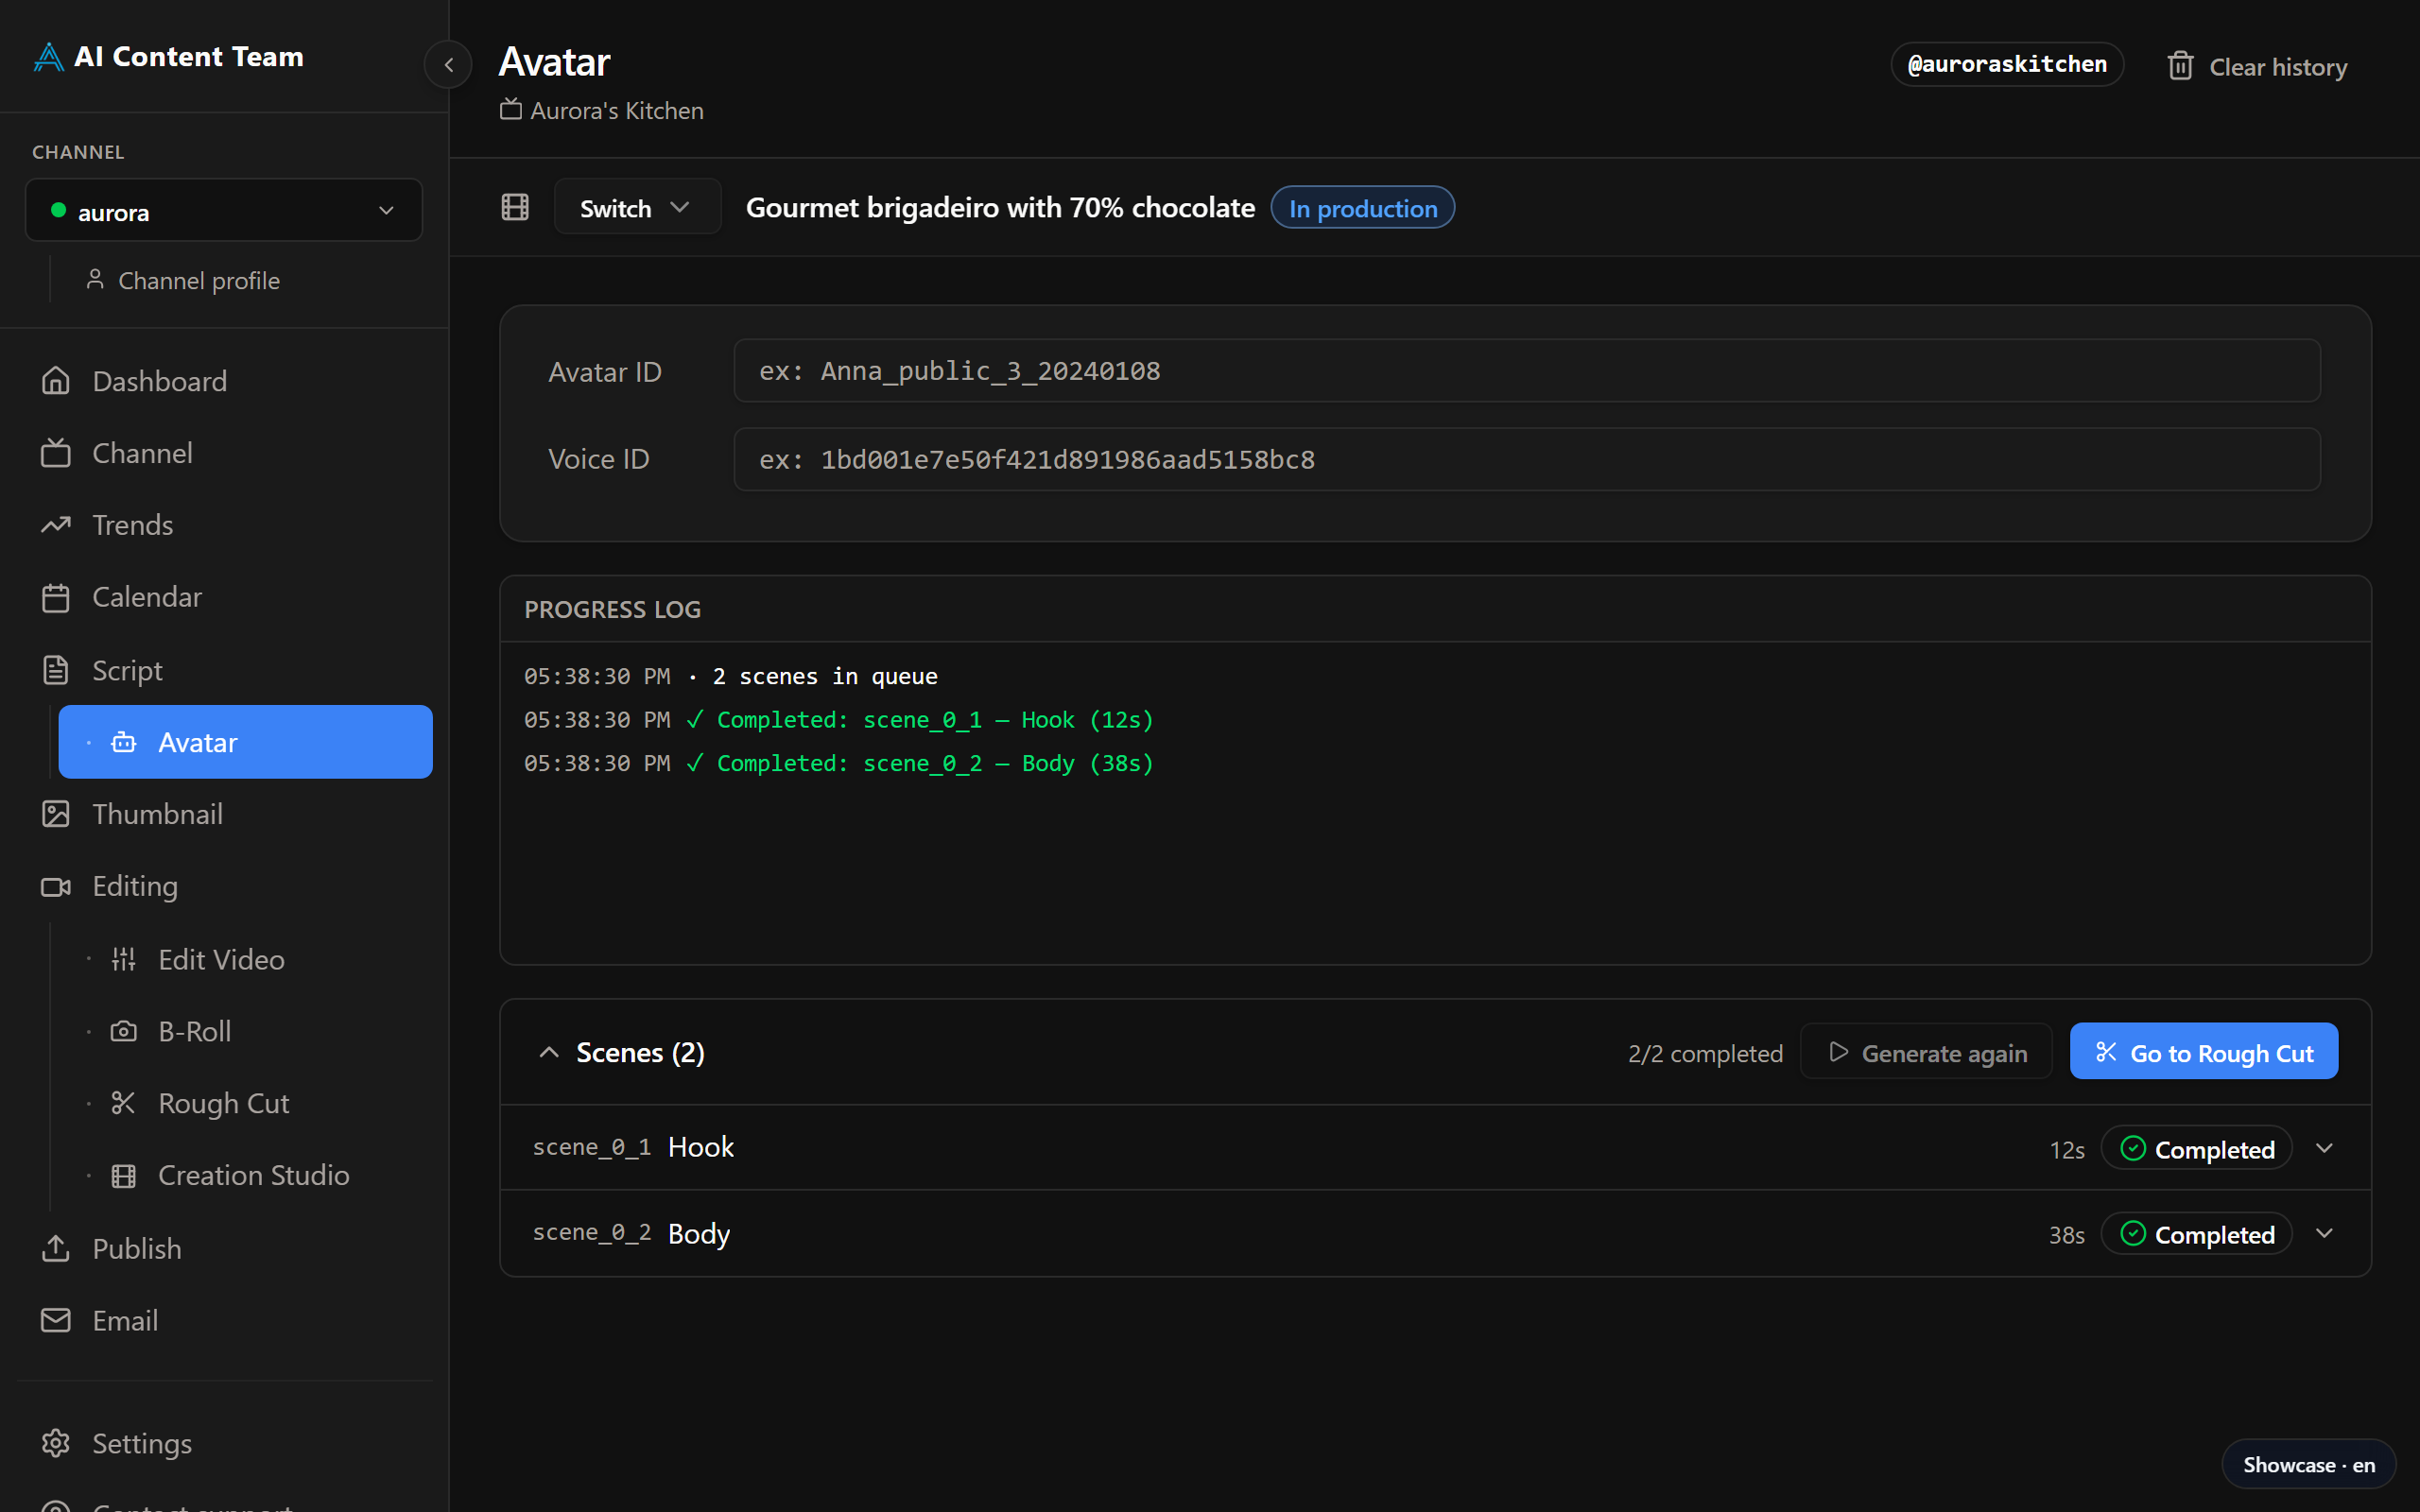Click the Generate again button

(x=1926, y=1052)
